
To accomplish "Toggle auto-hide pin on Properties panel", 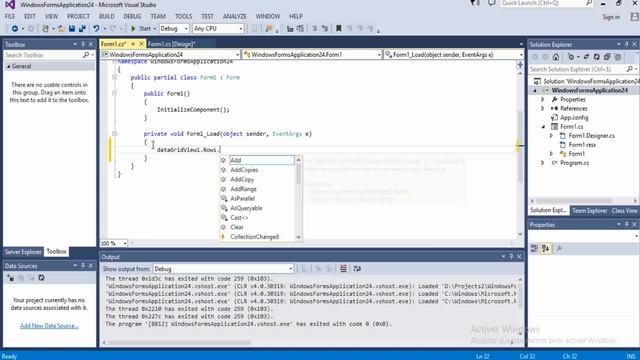I will pyautogui.click(x=627, y=224).
